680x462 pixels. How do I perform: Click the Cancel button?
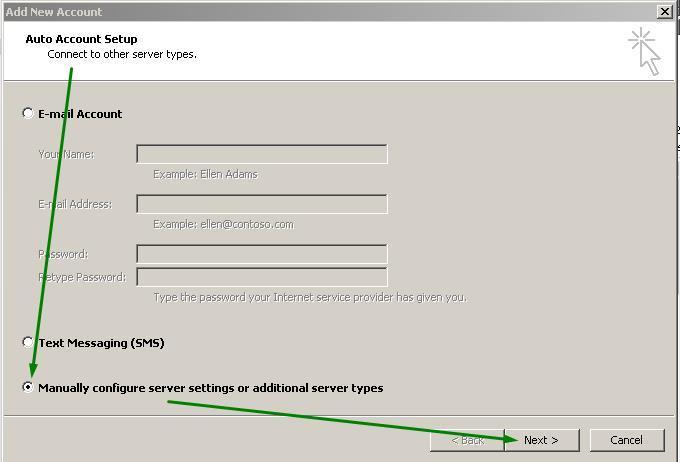[627, 440]
